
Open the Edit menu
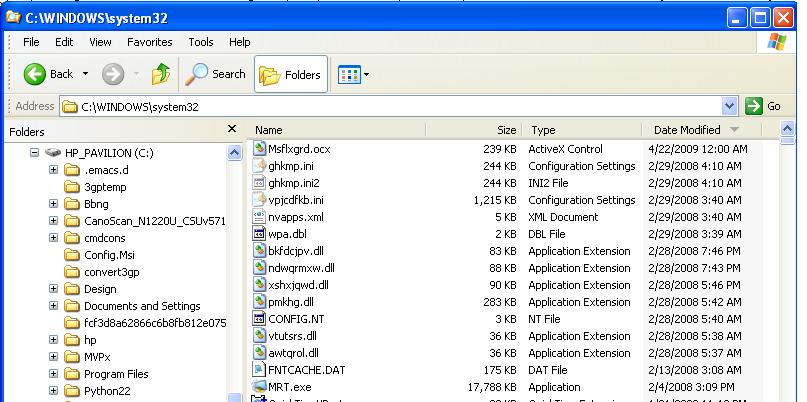(x=64, y=42)
